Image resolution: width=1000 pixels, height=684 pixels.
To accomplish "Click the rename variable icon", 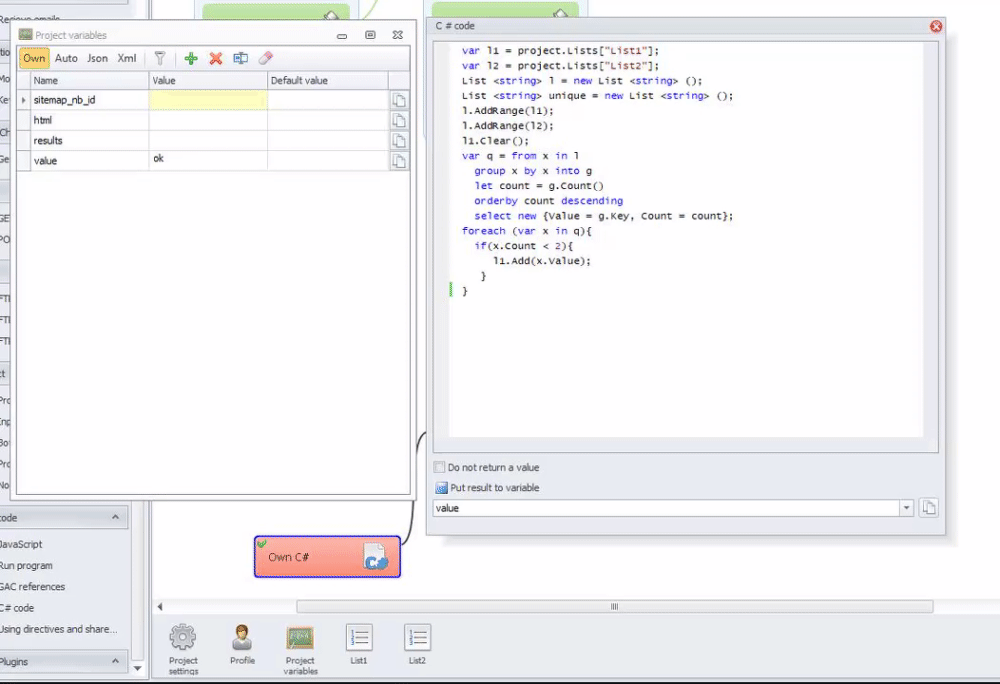I will 240,59.
